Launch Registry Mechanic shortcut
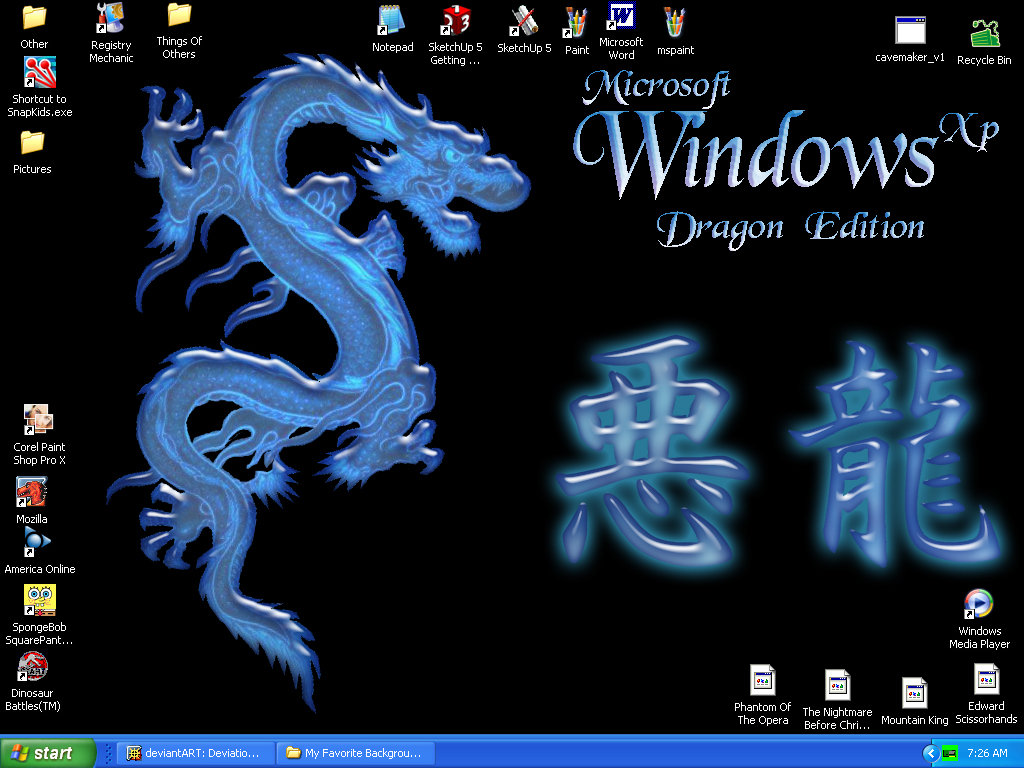The width and height of the screenshot is (1024, 768). coord(110,18)
